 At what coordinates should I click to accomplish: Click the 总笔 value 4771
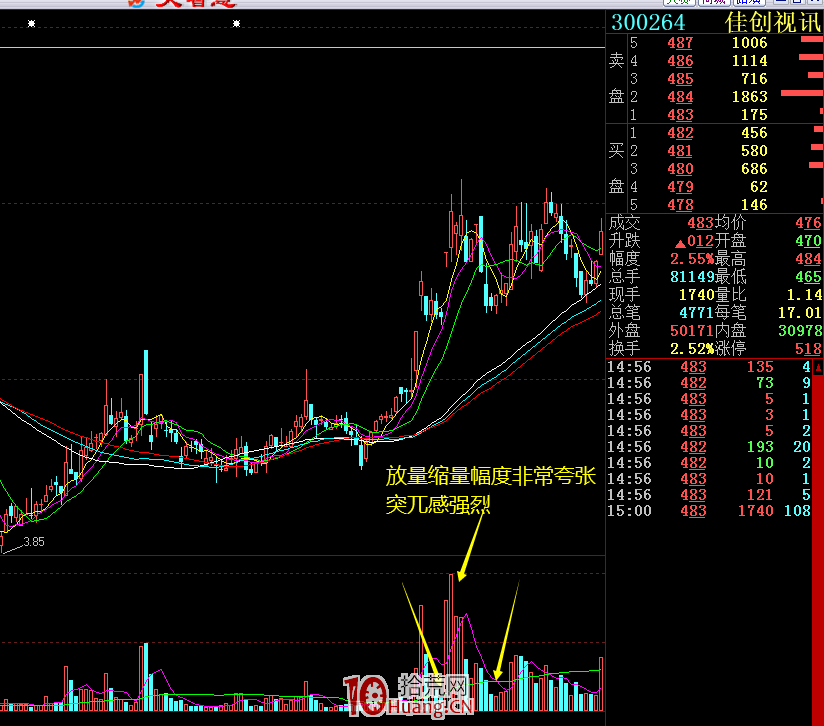click(x=696, y=313)
